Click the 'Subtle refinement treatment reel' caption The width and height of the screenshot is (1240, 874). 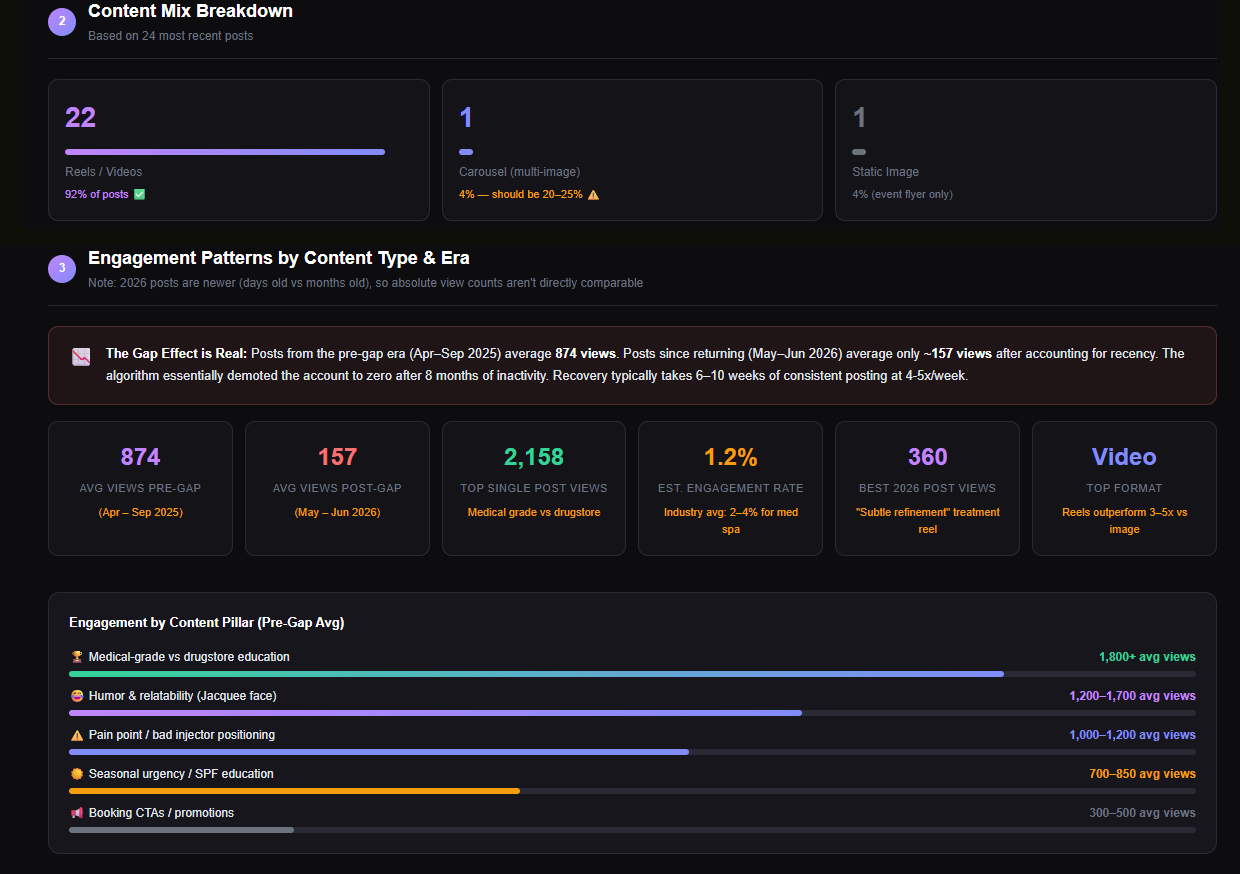tap(927, 521)
